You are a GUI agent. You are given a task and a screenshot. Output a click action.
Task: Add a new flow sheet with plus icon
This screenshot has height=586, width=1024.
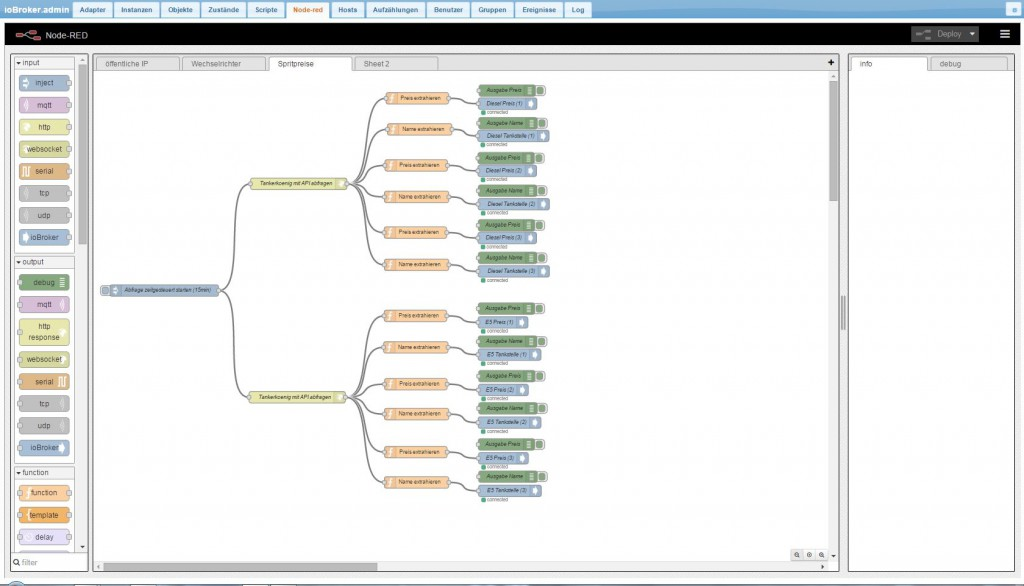click(x=830, y=63)
